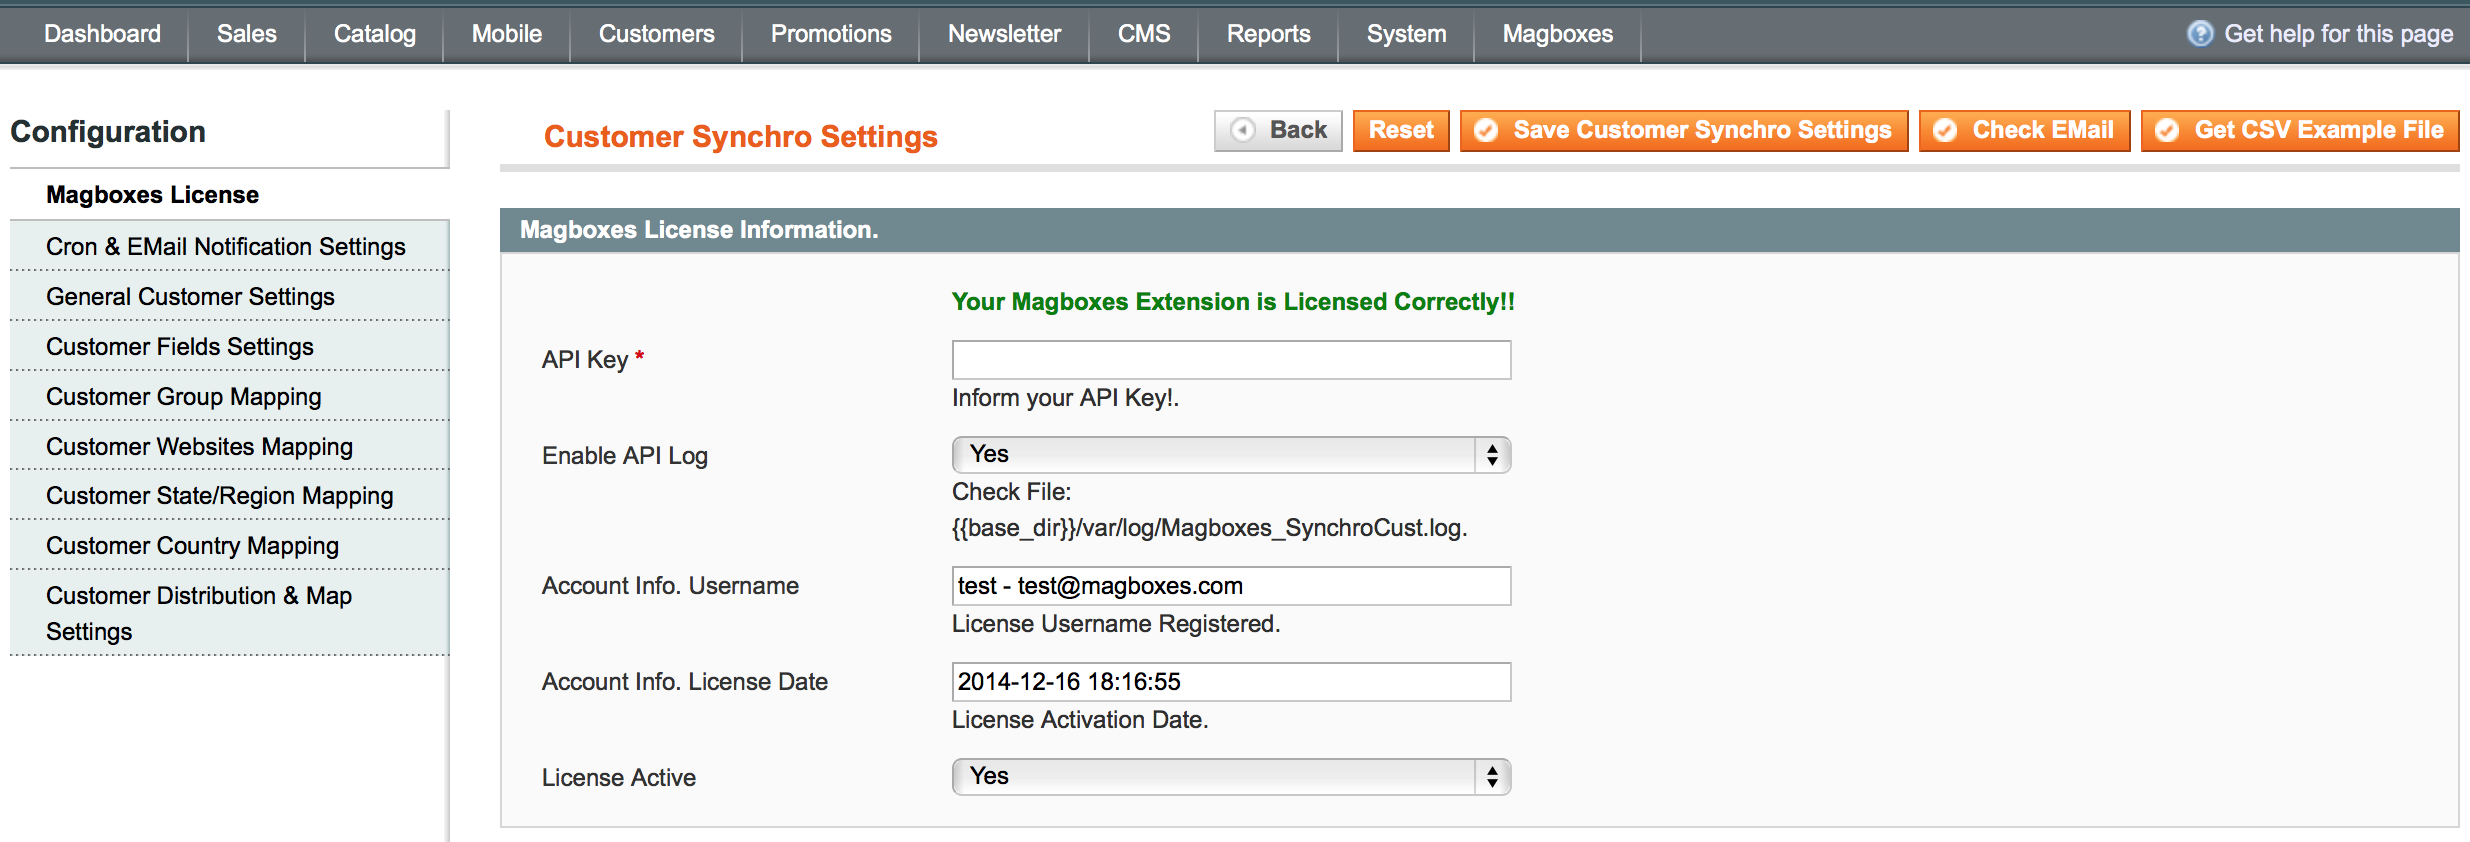Open the License Active dropdown
Image resolution: width=2470 pixels, height=842 pixels.
[x=1231, y=777]
